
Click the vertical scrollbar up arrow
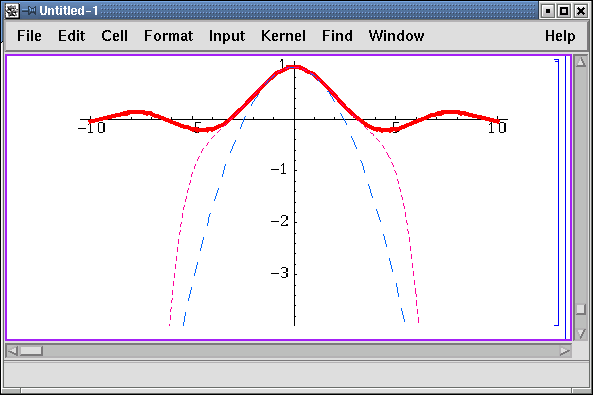(x=581, y=62)
